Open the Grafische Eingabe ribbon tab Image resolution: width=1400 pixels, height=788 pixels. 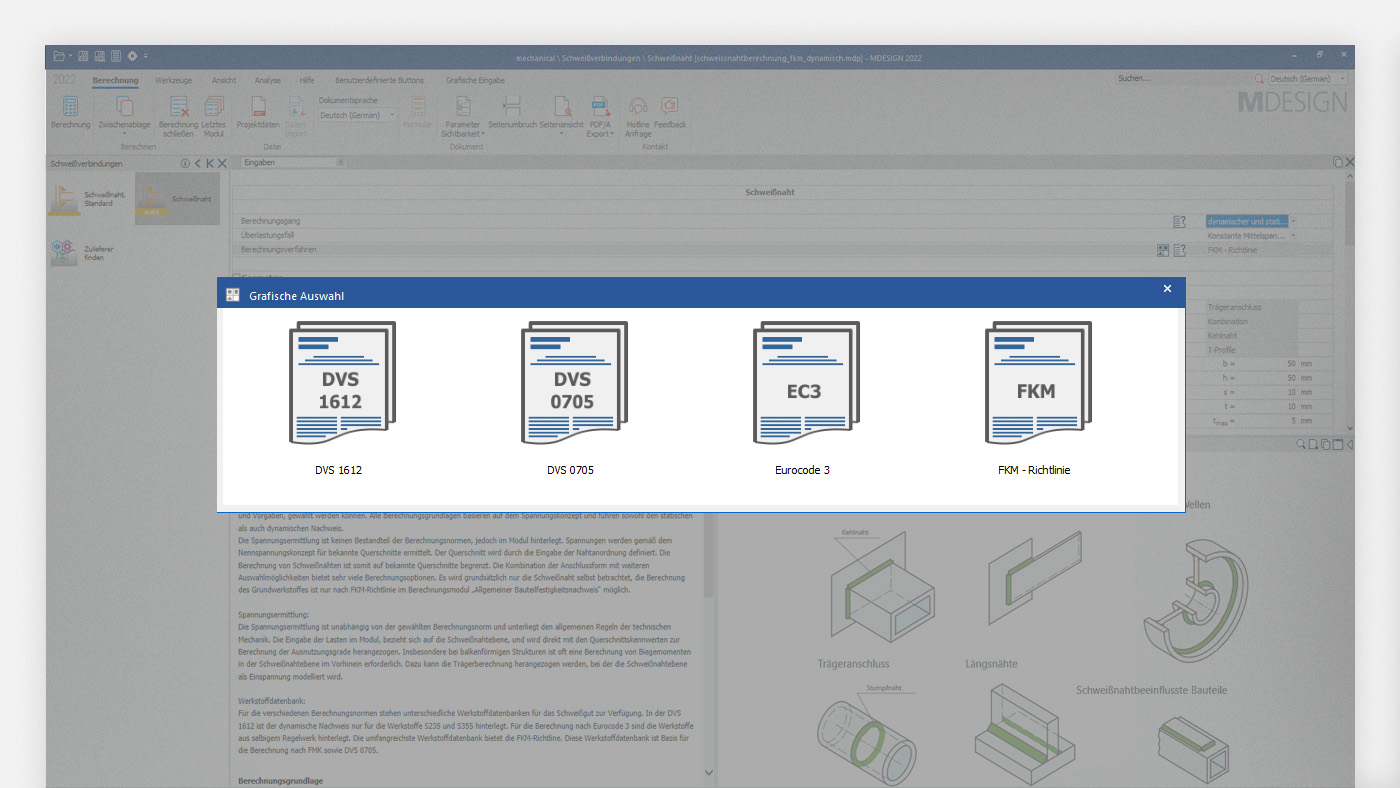(x=475, y=80)
